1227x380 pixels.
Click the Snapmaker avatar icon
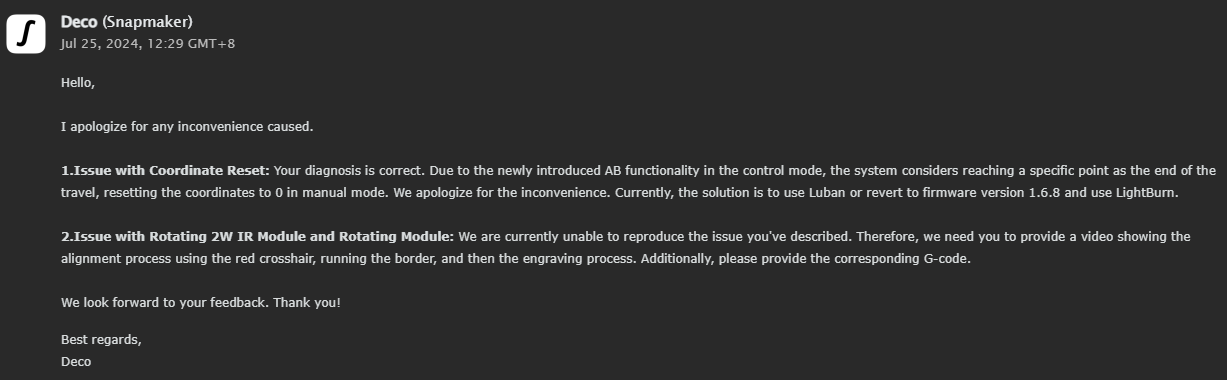26,33
